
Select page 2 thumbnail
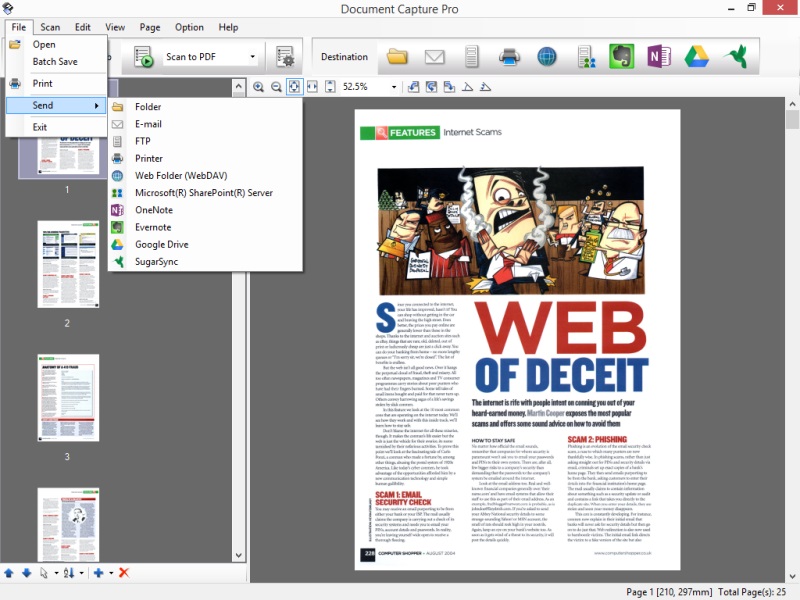coord(68,264)
